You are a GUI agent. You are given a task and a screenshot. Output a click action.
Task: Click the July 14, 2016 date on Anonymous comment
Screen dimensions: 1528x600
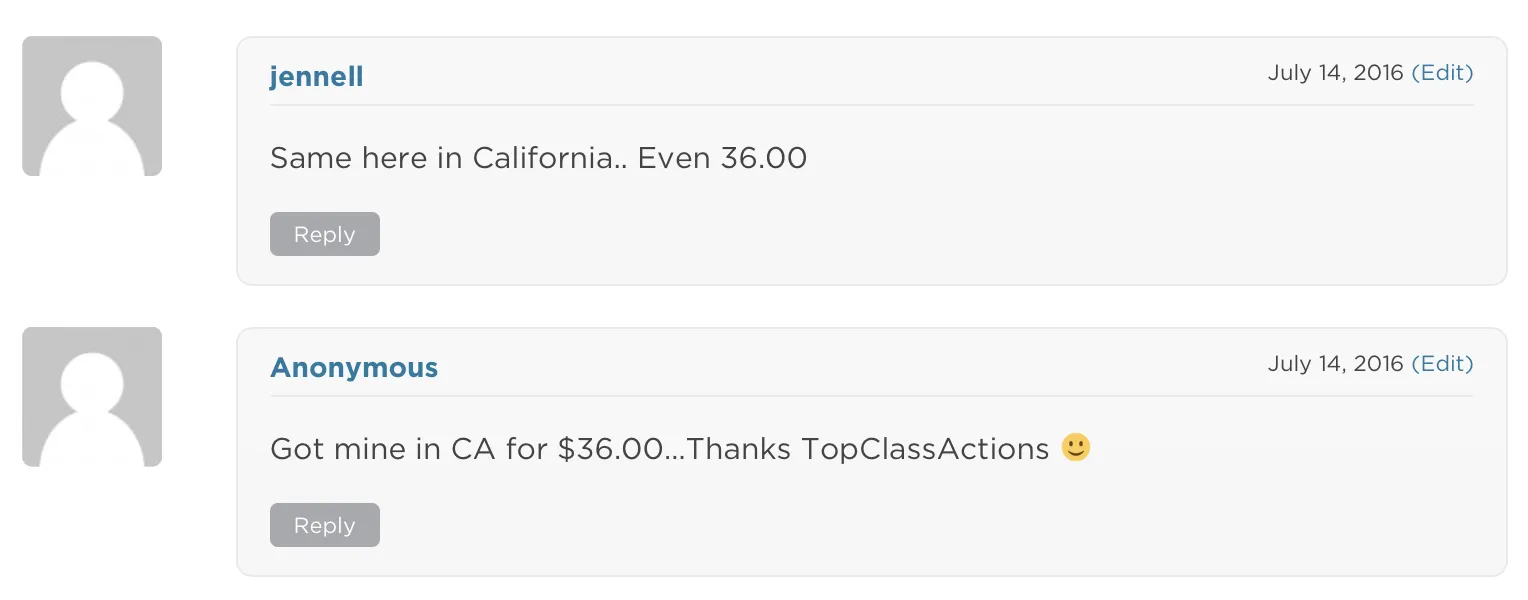coord(1335,364)
